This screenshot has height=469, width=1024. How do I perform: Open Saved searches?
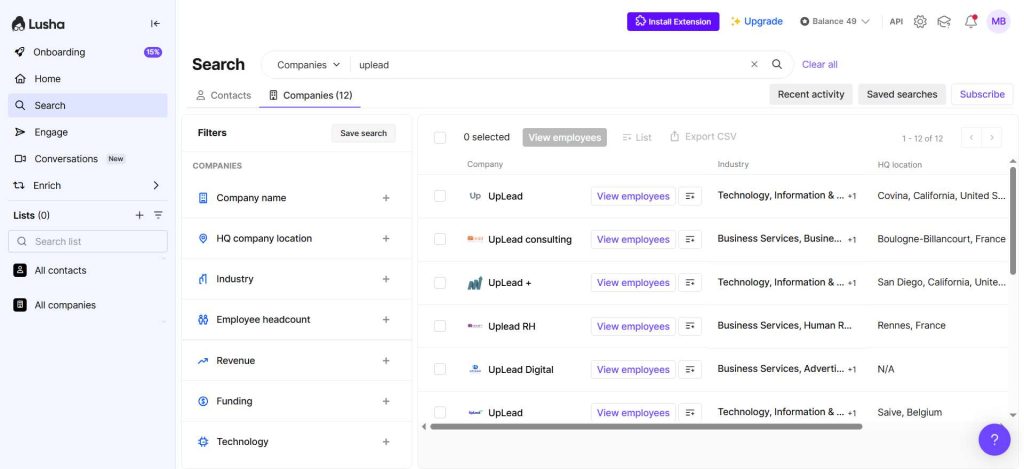tap(902, 94)
